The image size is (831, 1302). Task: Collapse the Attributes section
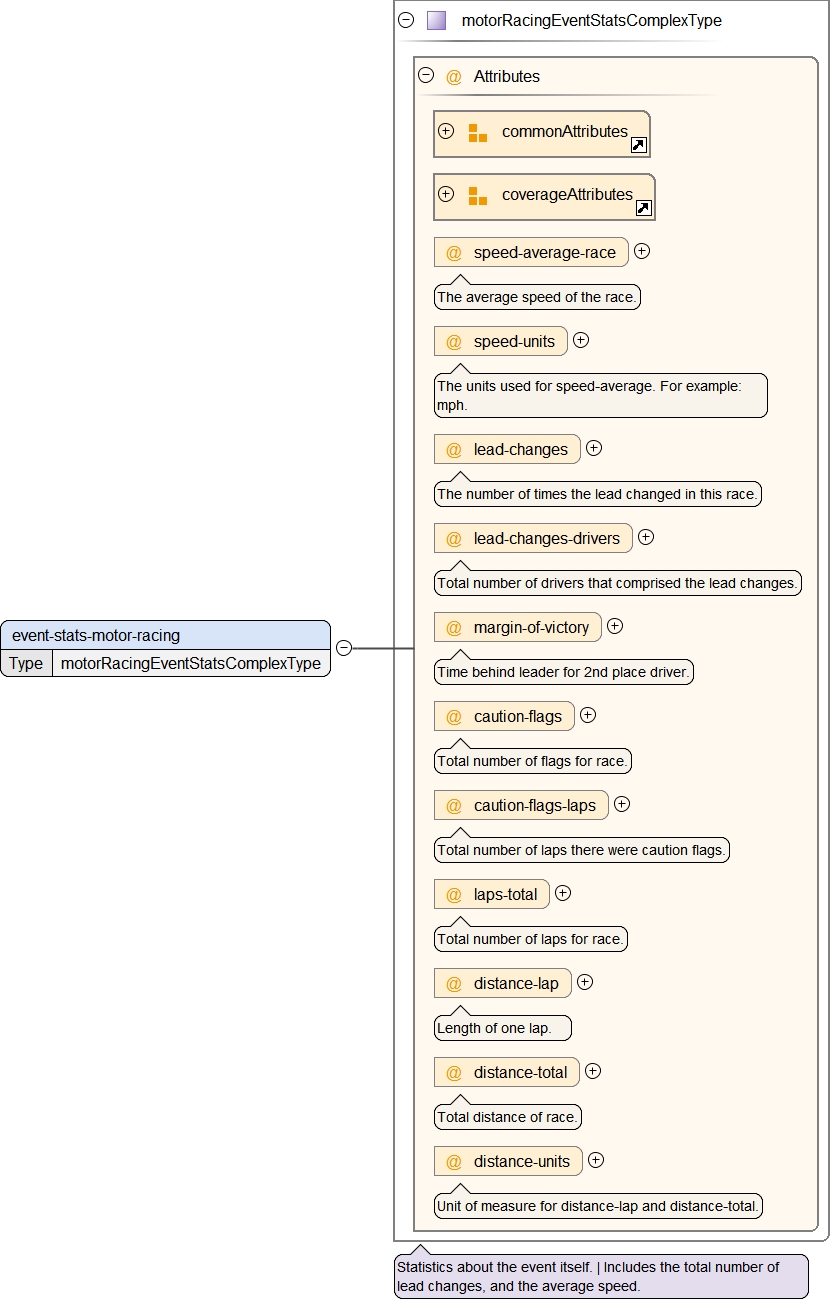click(x=426, y=75)
